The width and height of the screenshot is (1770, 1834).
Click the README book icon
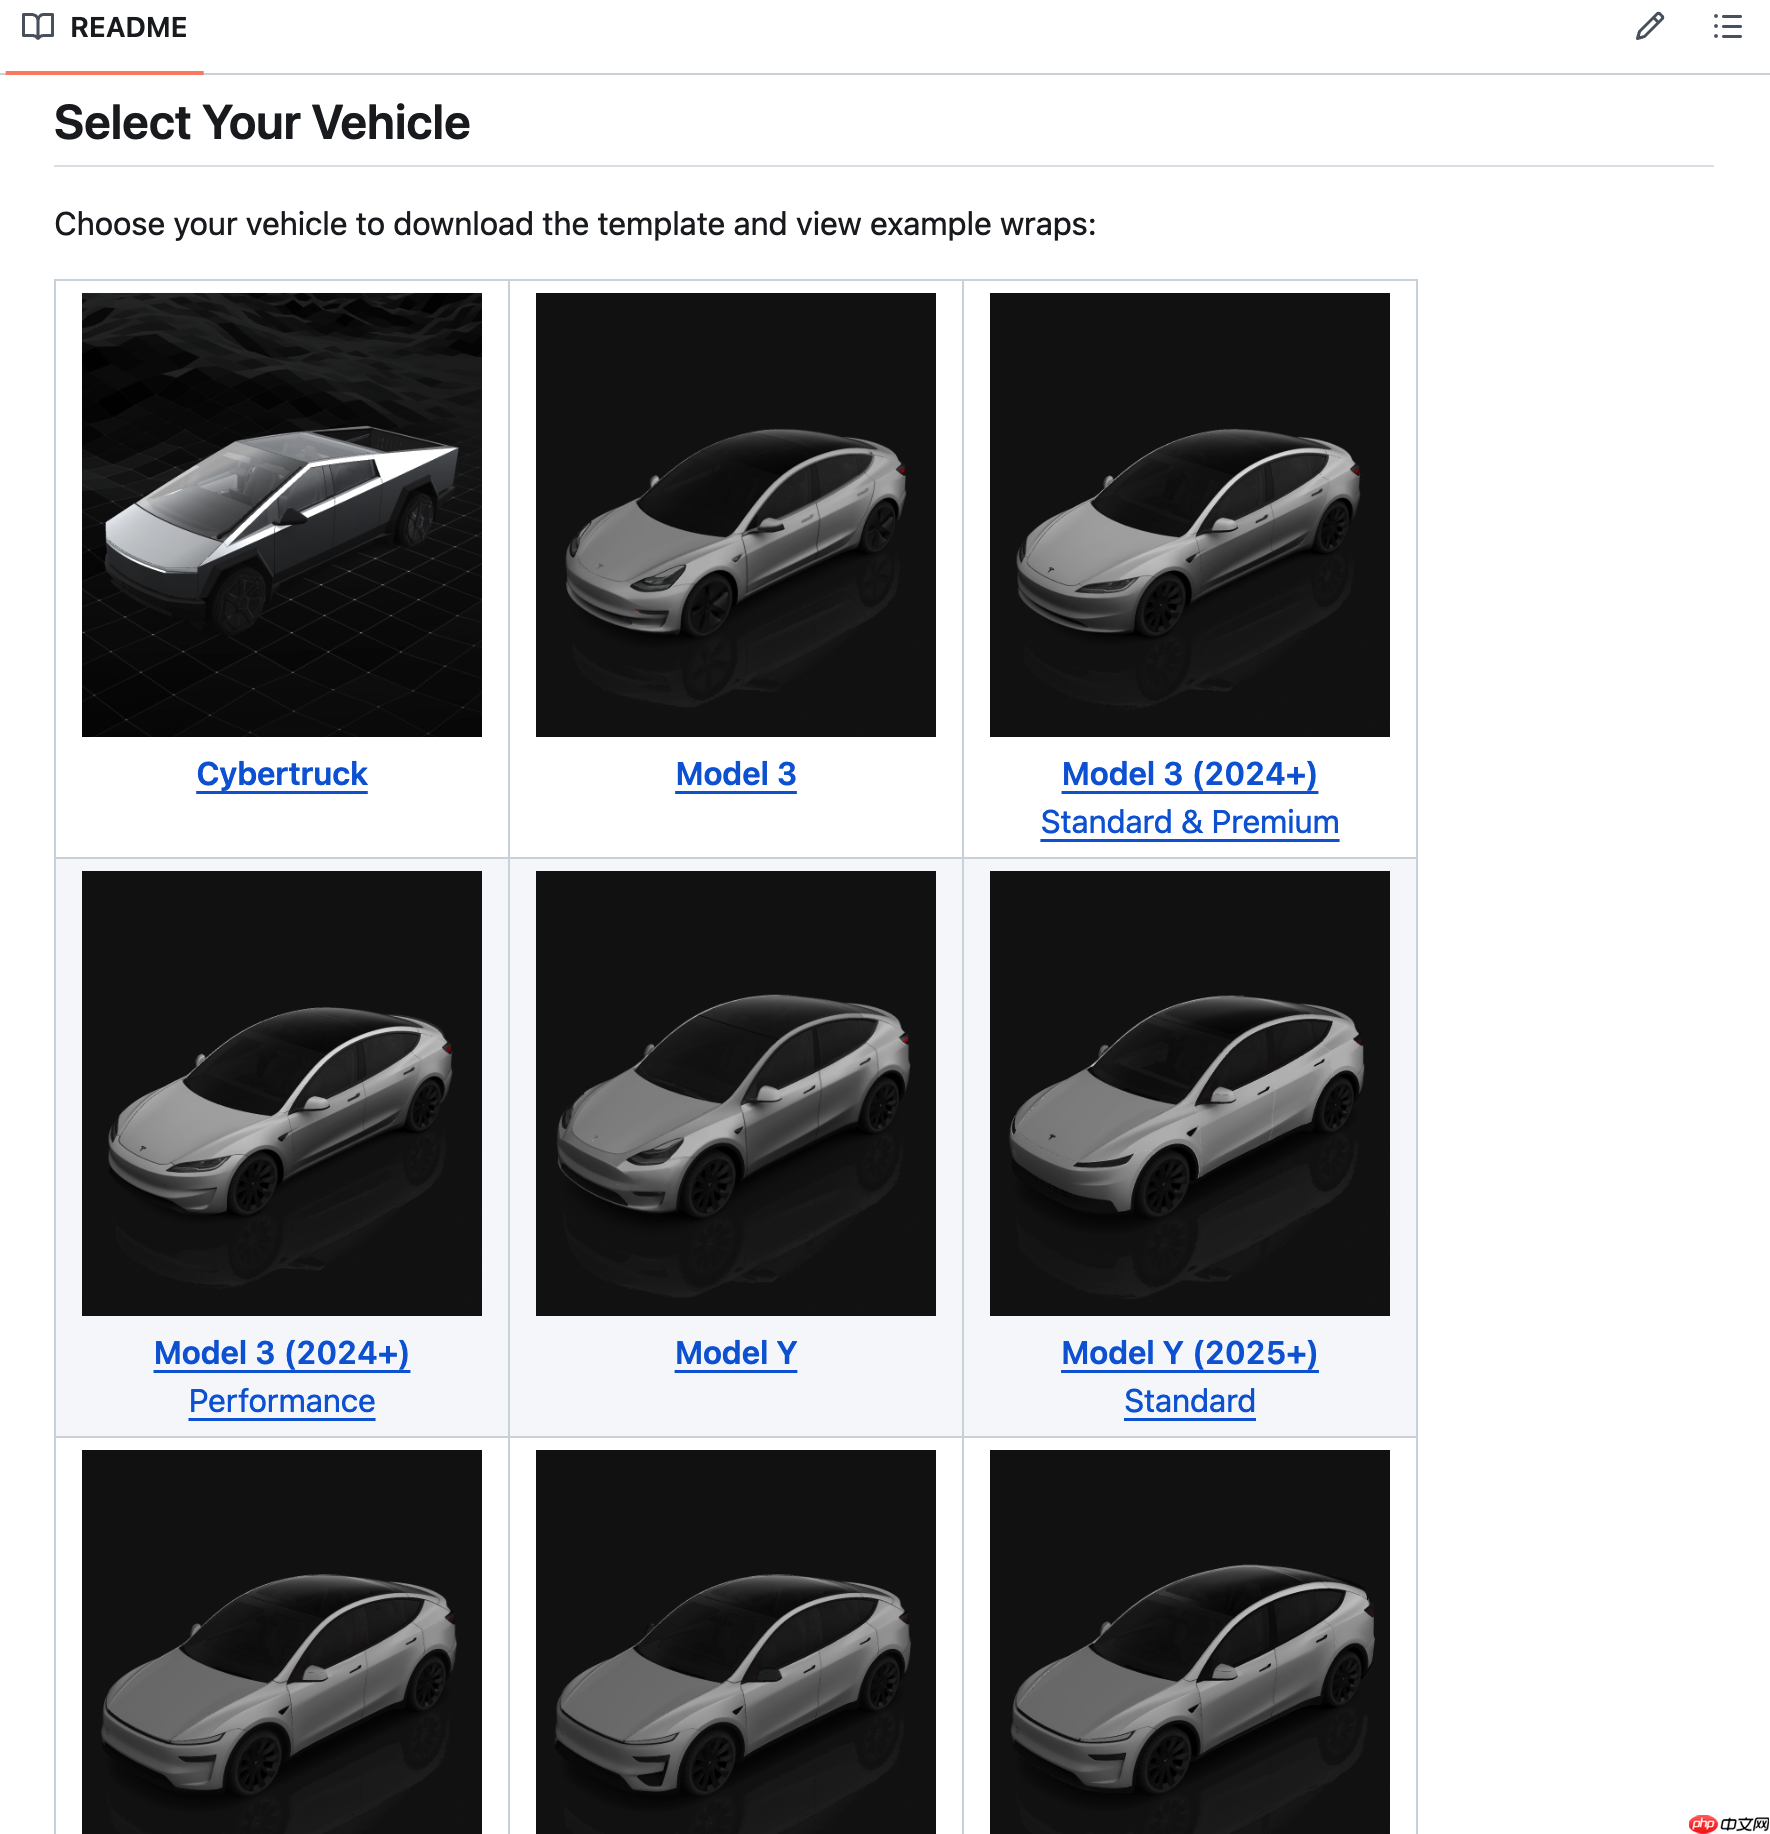tap(38, 27)
